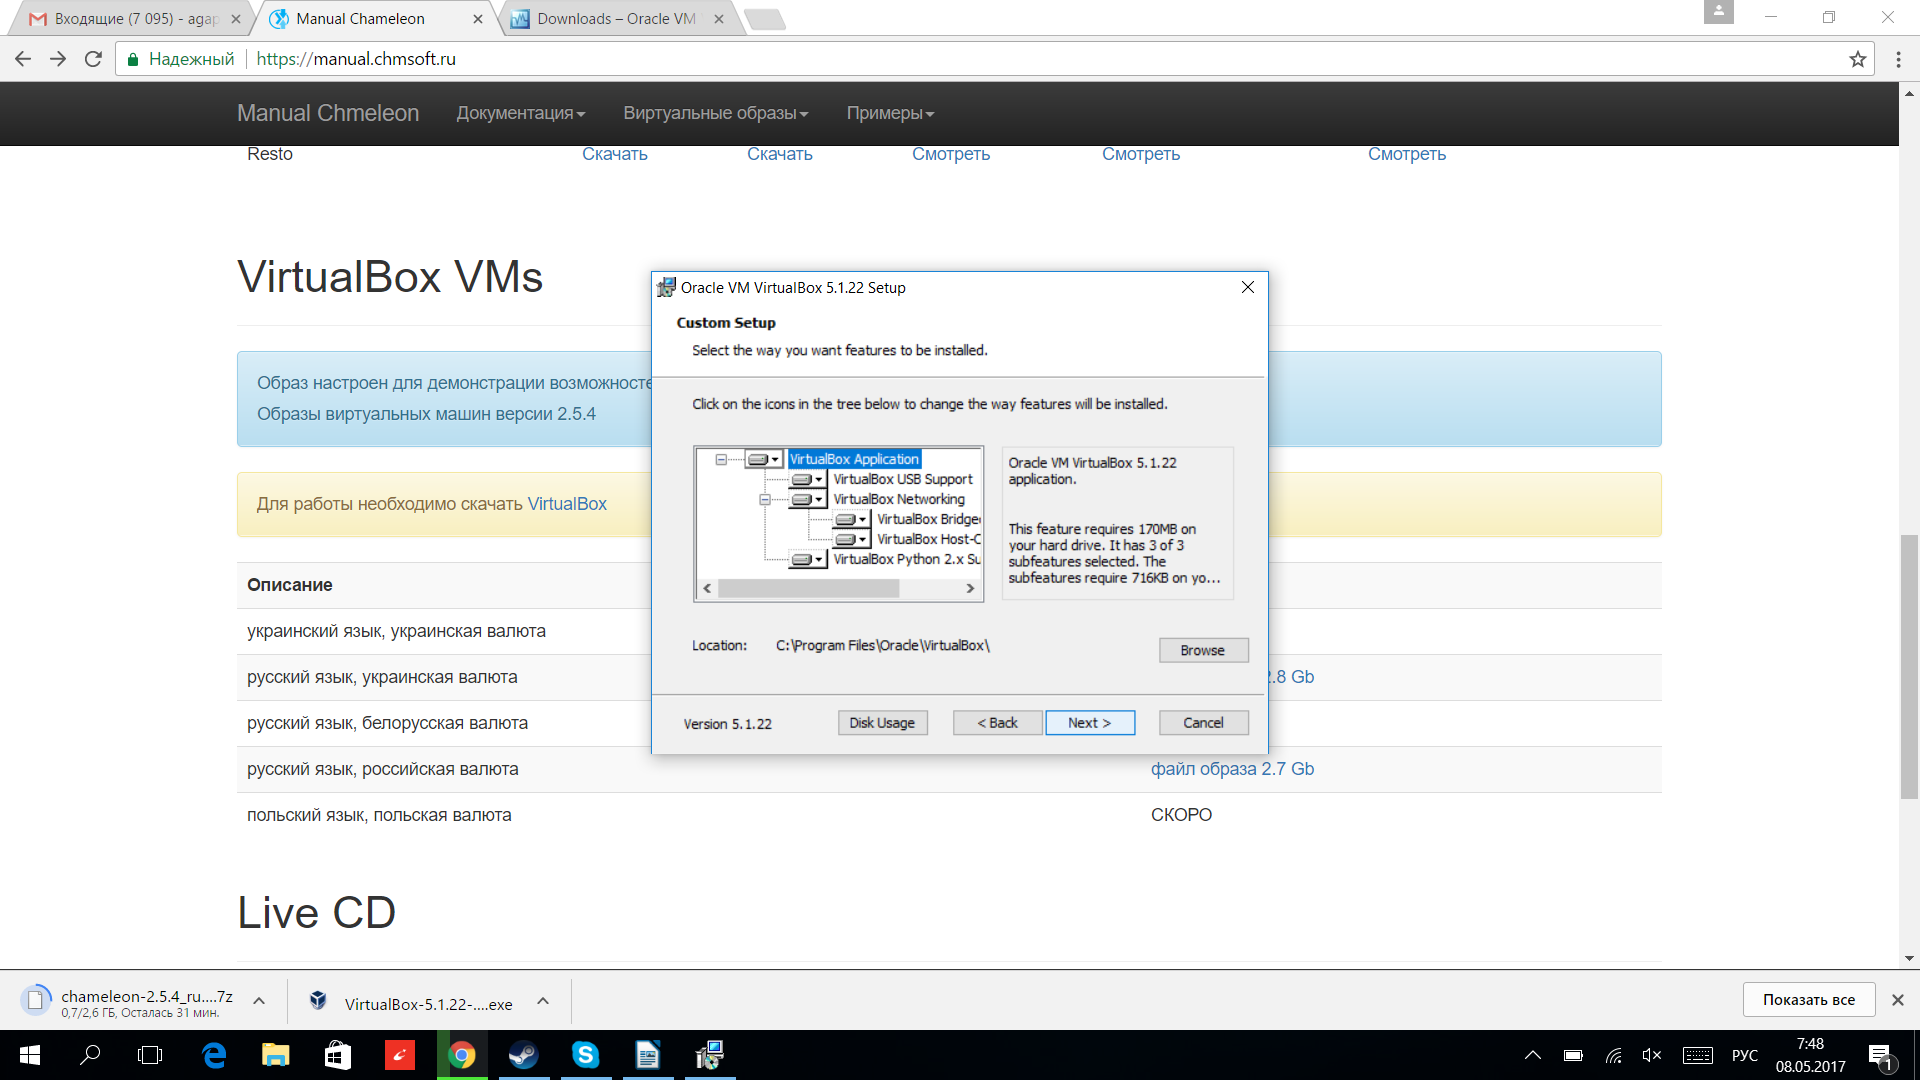The height and width of the screenshot is (1080, 1920).
Task: Open options for VirtualBox-5.1.22 exe download
Action: pyautogui.click(x=543, y=1001)
